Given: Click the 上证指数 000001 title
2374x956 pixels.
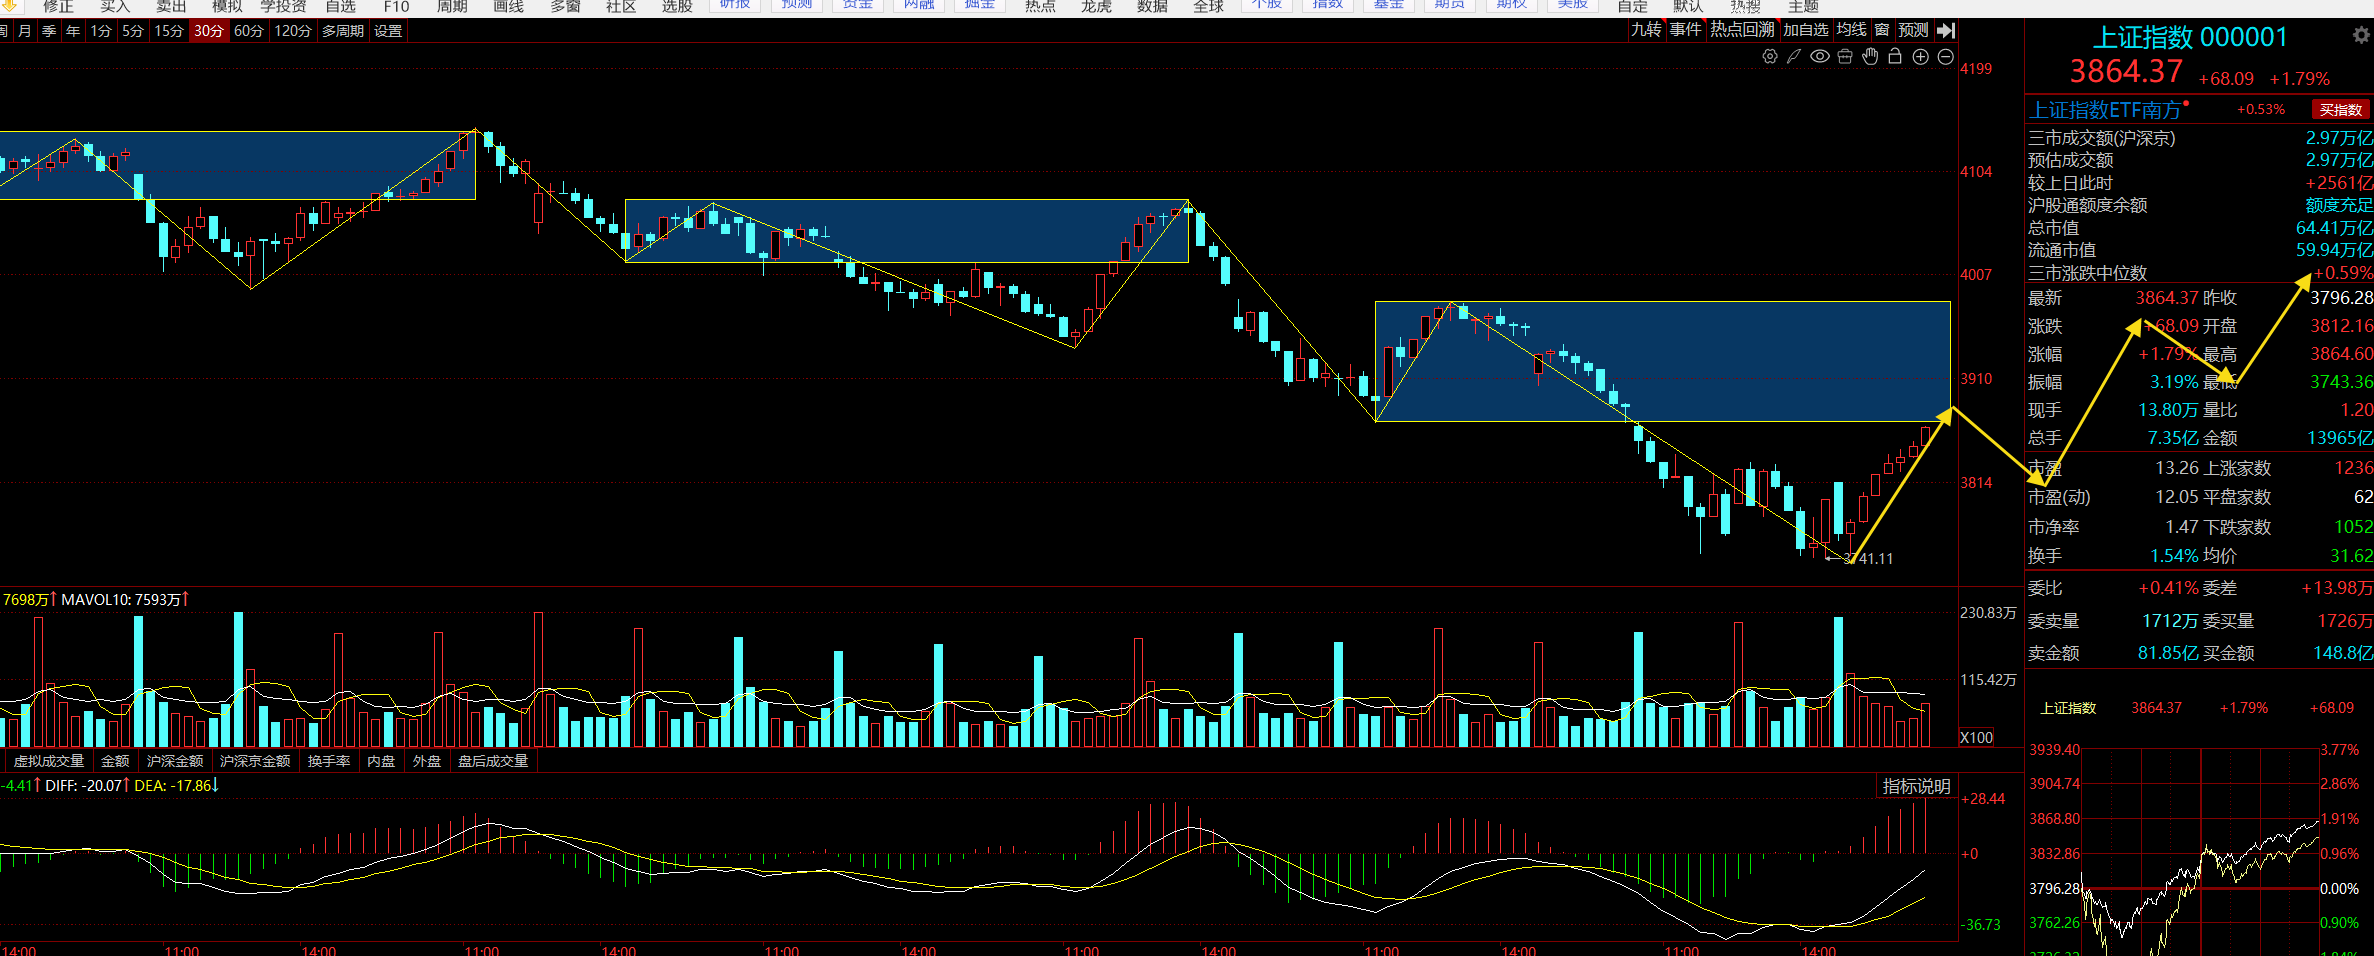Looking at the screenshot, I should click(x=2190, y=37).
